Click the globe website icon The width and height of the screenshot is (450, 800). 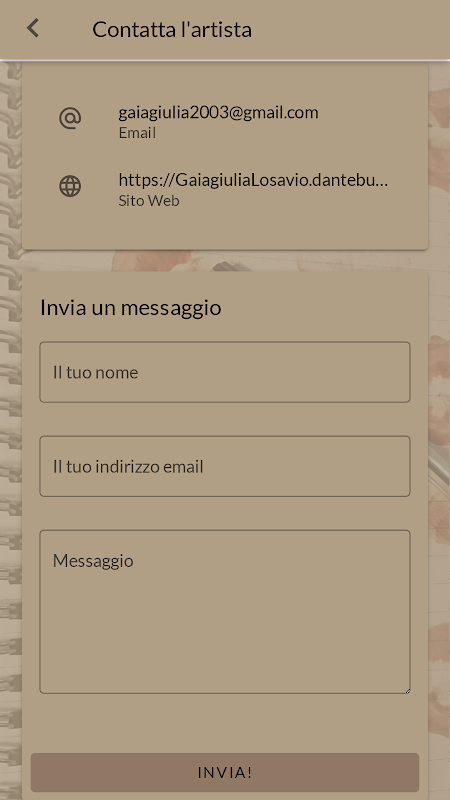[70, 186]
